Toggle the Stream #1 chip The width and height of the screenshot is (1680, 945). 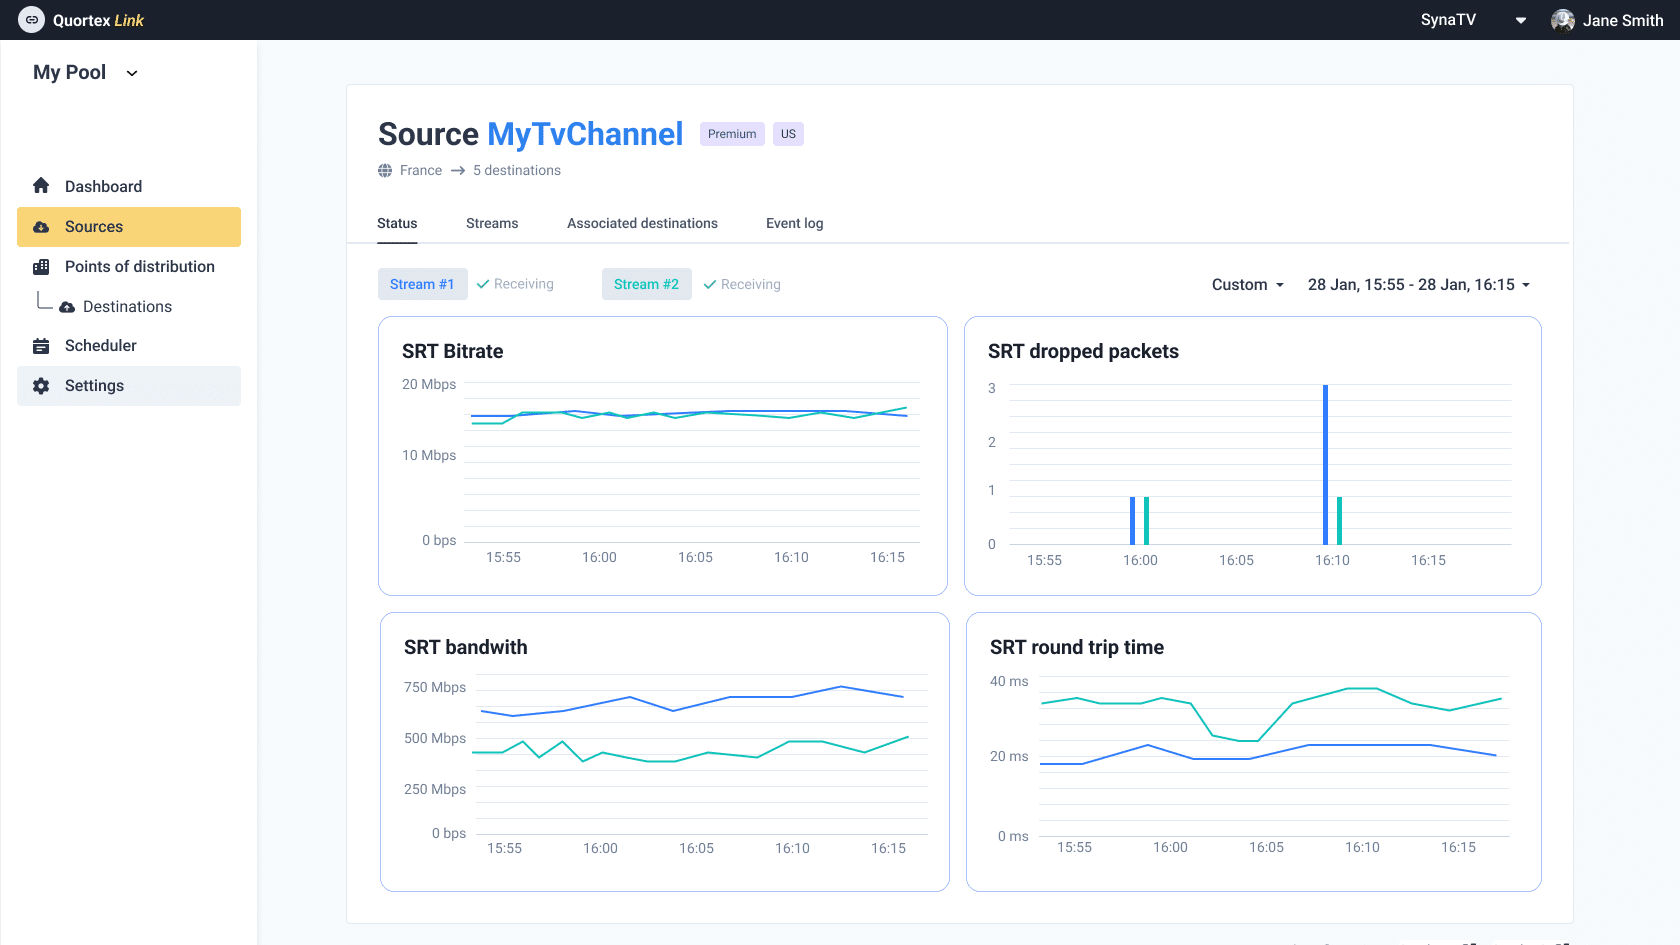click(x=422, y=284)
